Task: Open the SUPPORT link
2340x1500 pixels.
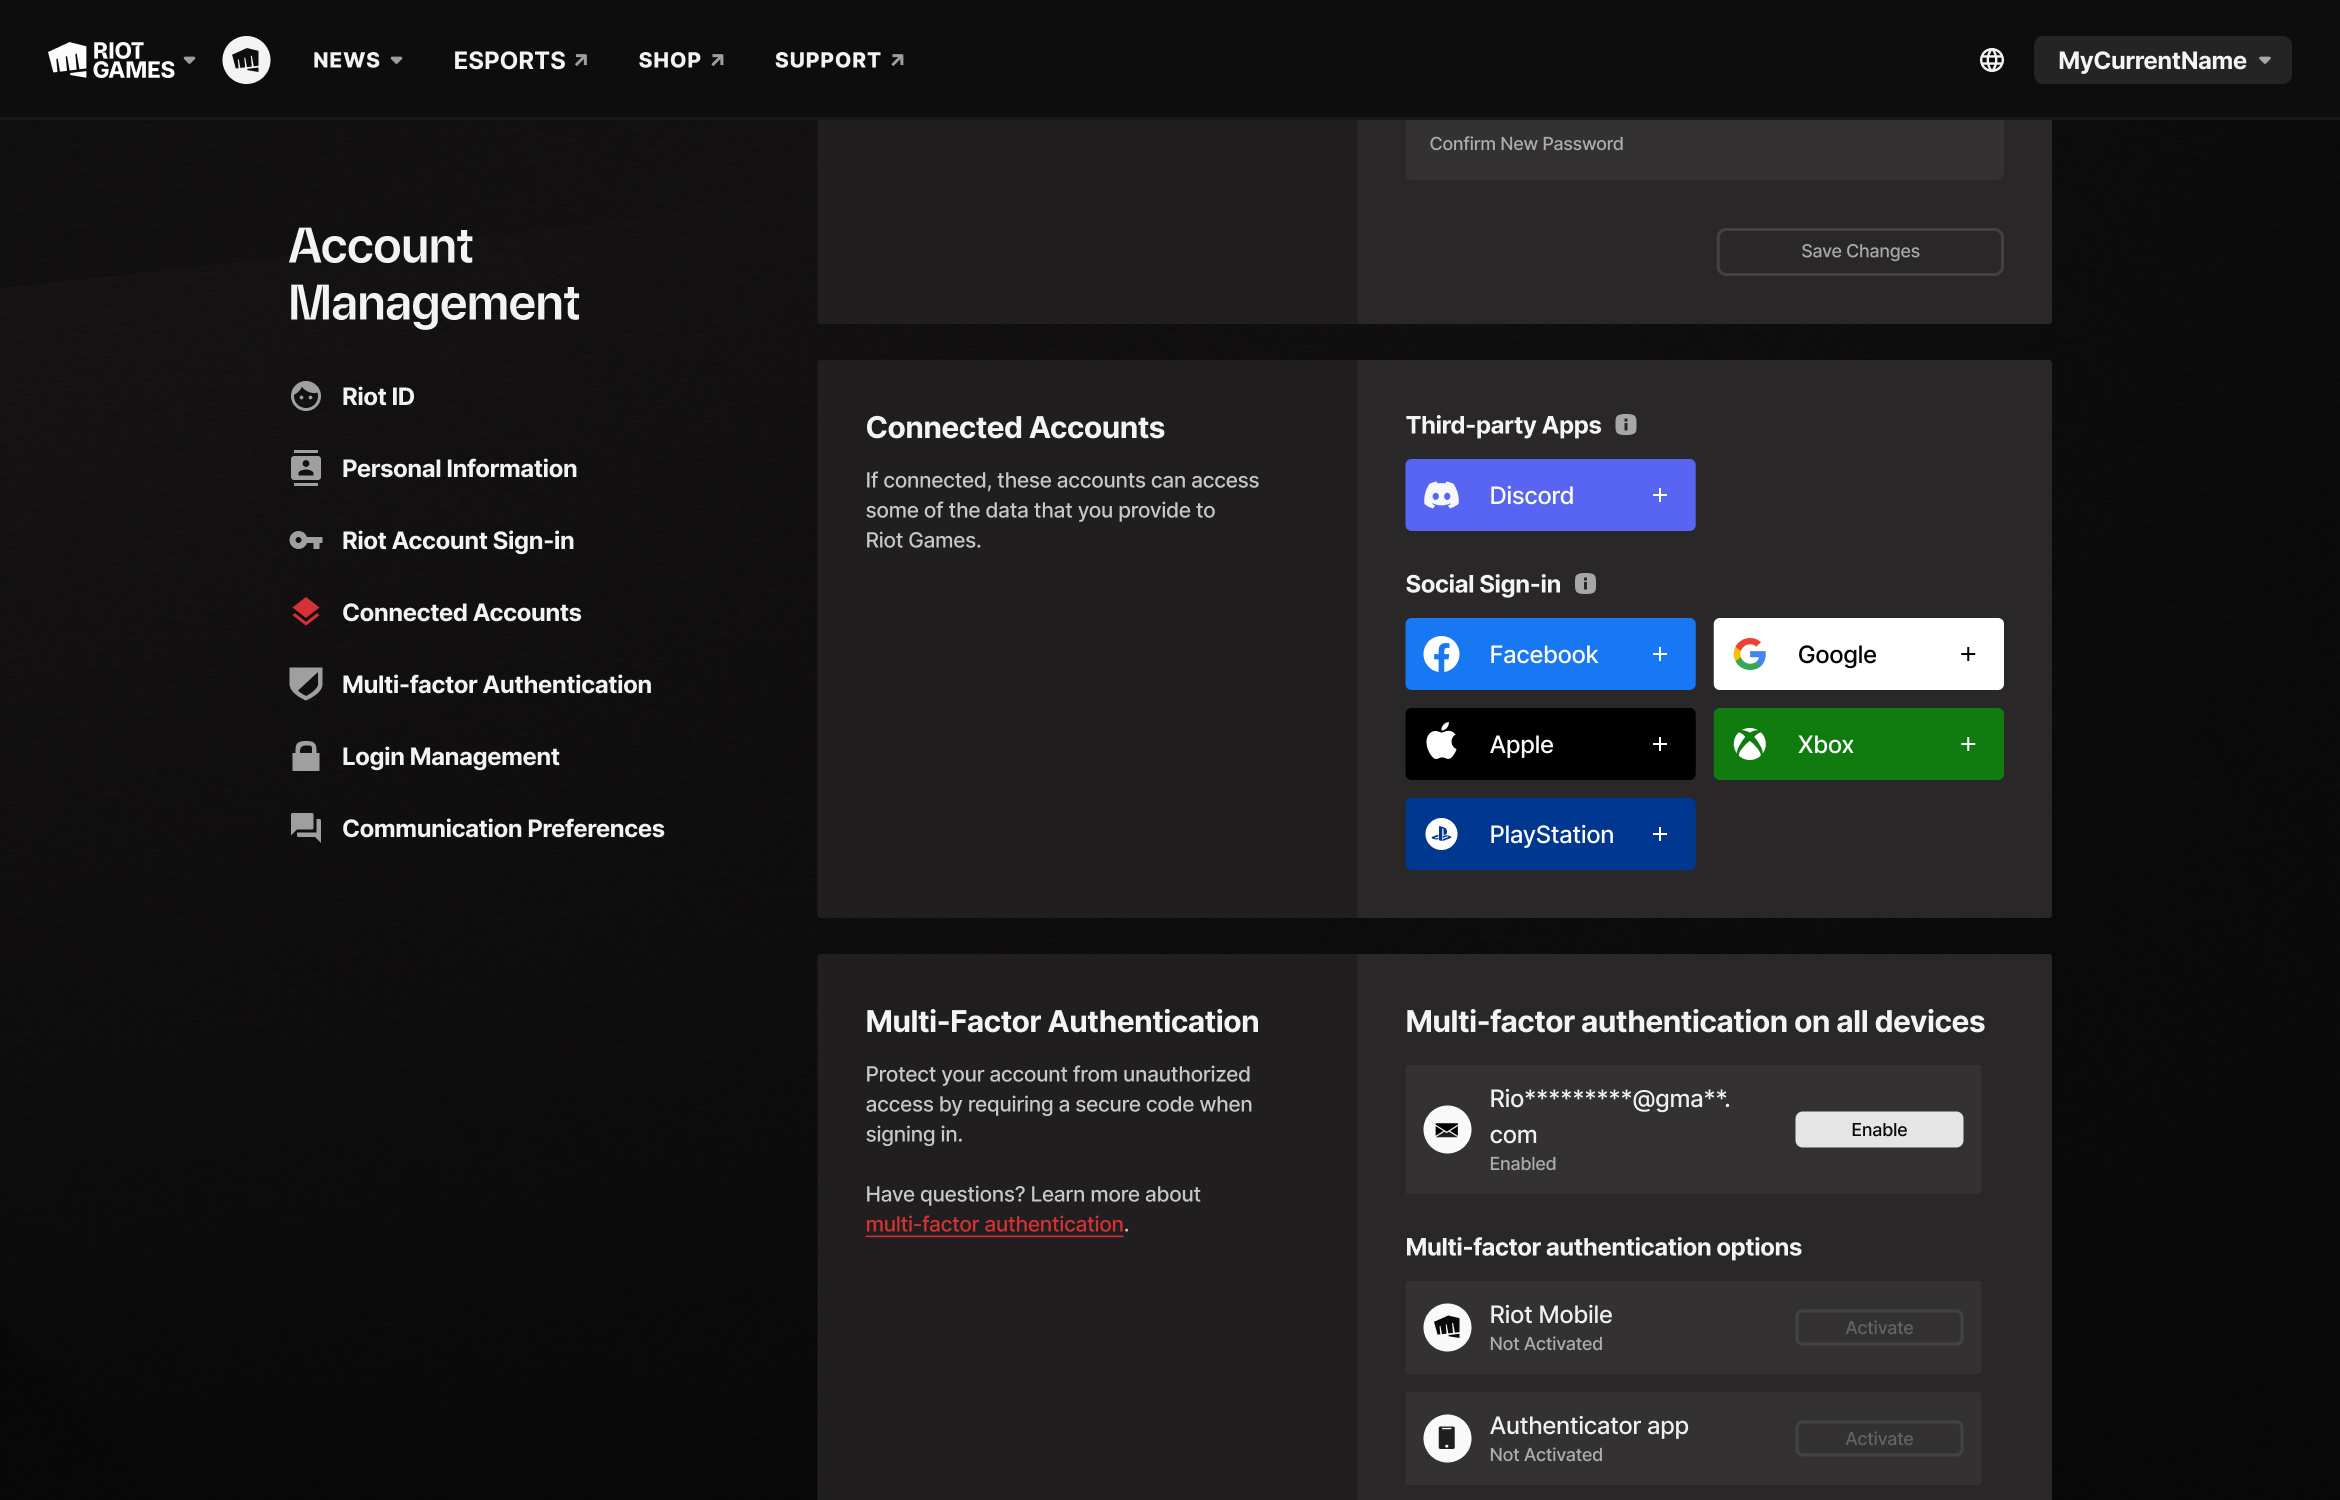Action: tap(839, 60)
